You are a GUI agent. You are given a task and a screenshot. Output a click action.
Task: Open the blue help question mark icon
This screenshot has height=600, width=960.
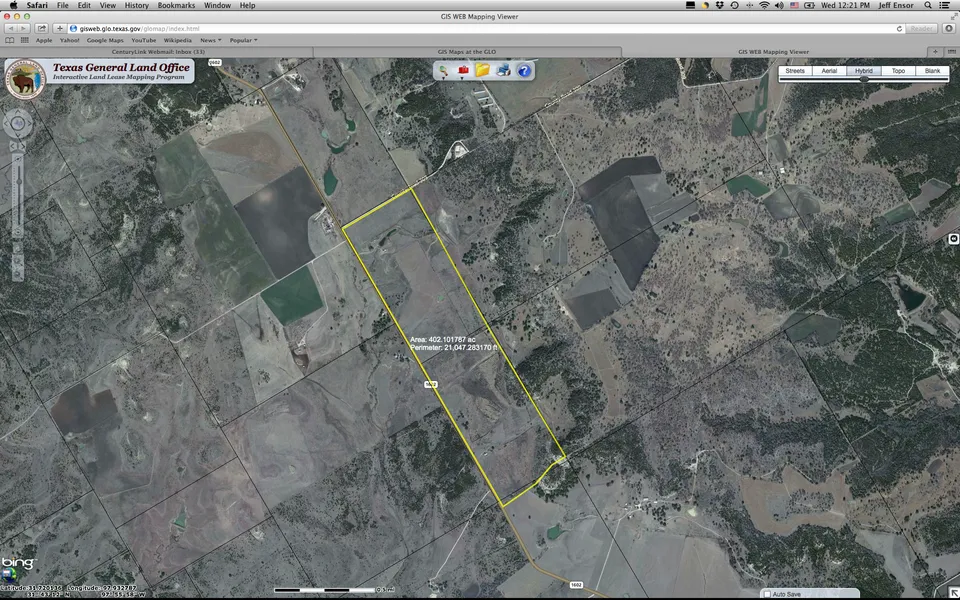524,70
